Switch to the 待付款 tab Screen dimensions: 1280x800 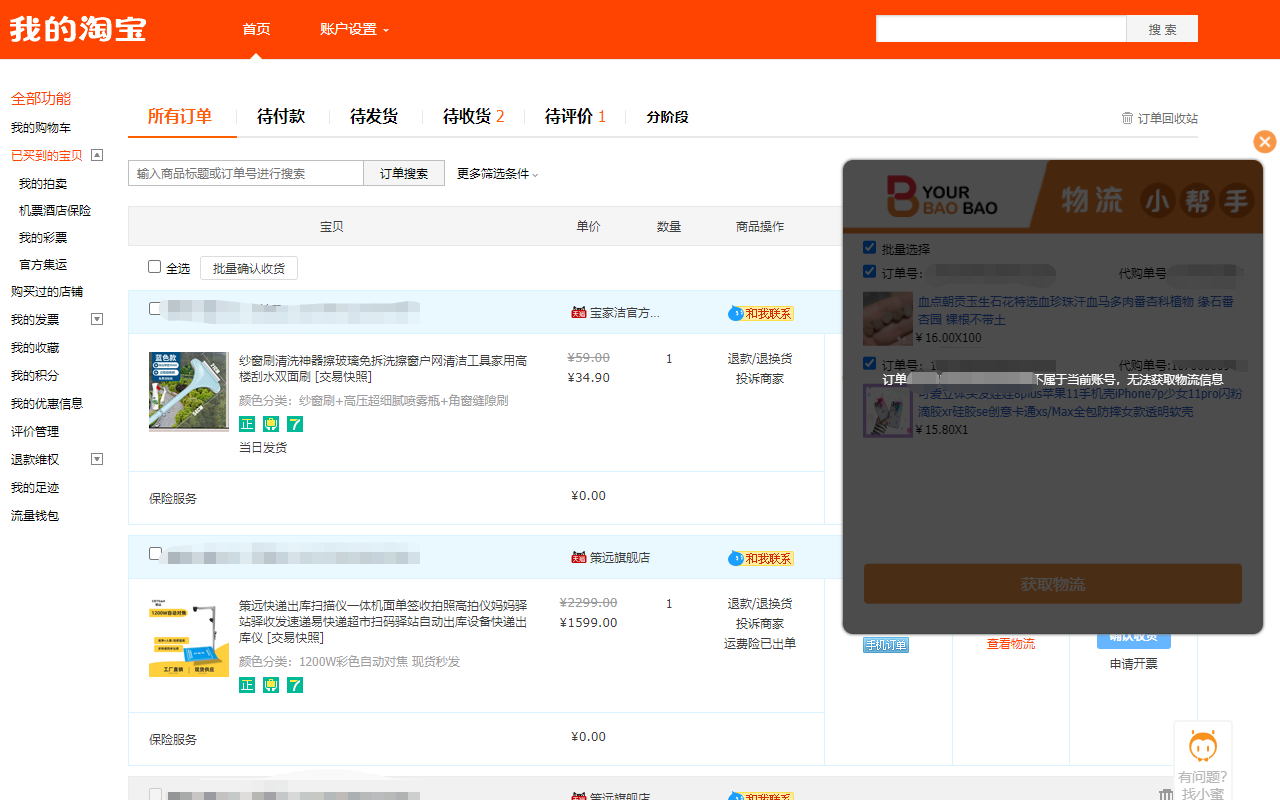(x=281, y=117)
